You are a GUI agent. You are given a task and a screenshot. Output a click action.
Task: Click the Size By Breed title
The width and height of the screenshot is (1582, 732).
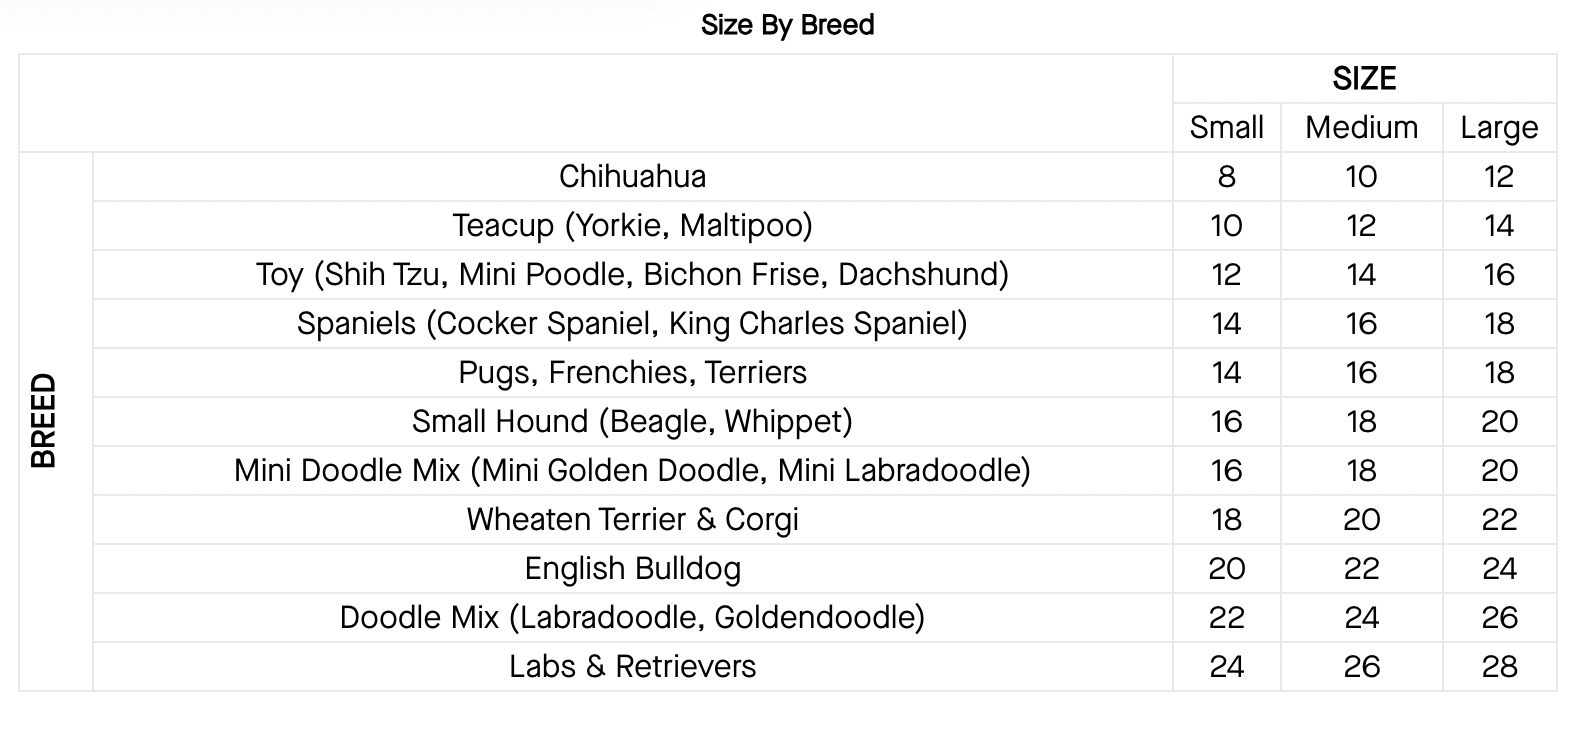click(788, 25)
